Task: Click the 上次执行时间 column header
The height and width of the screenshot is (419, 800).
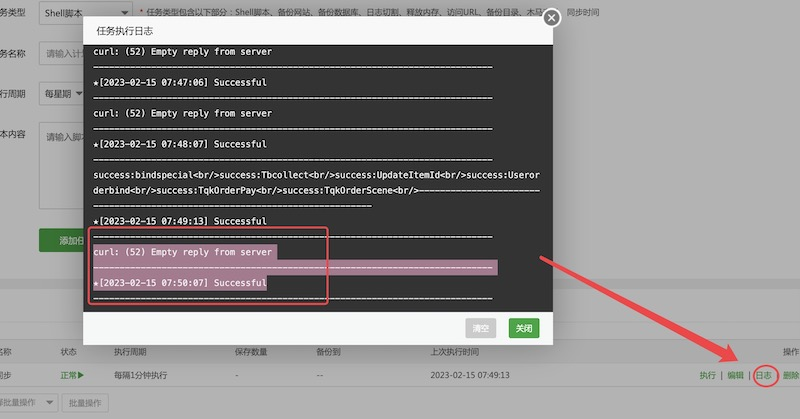Action: point(455,352)
